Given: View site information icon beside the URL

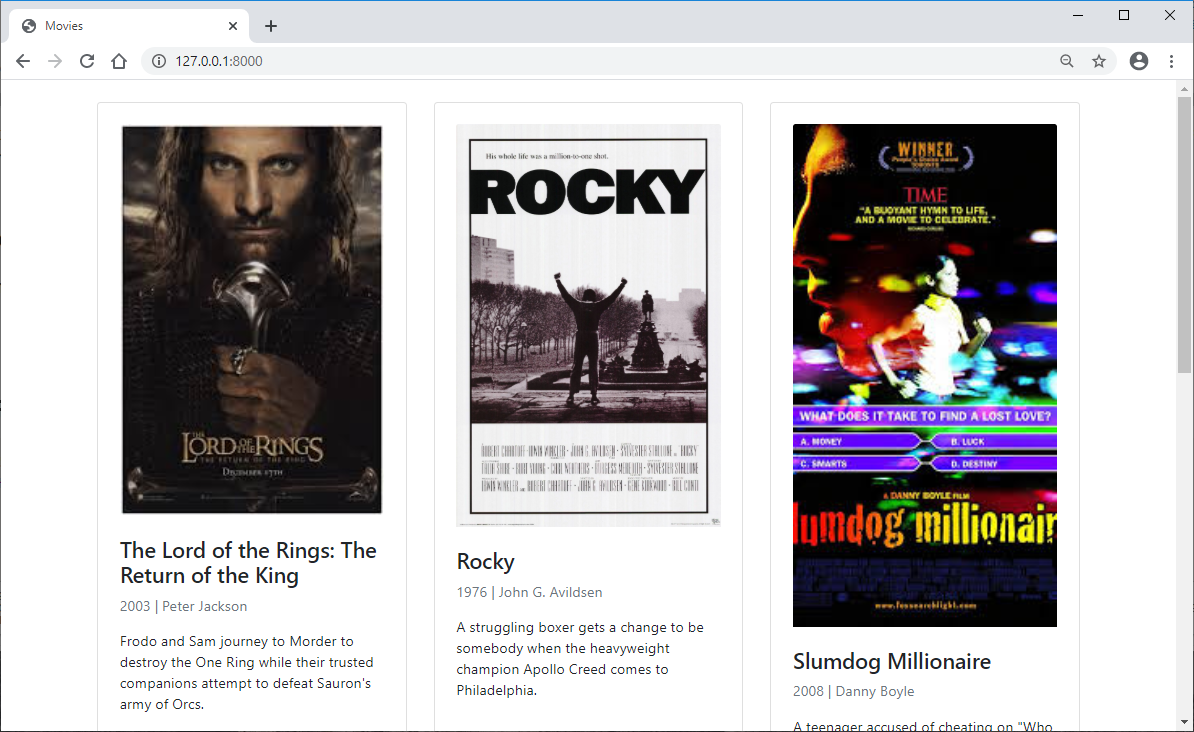Looking at the screenshot, I should pos(158,61).
